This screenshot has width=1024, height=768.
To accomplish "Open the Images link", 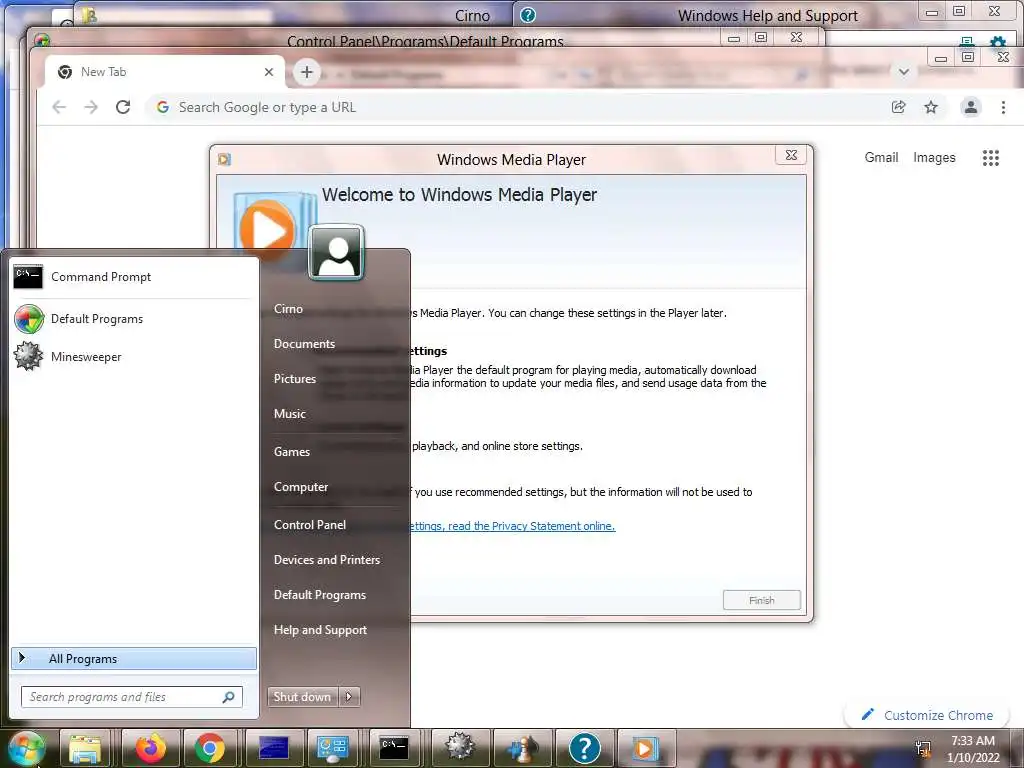I will point(934,157).
